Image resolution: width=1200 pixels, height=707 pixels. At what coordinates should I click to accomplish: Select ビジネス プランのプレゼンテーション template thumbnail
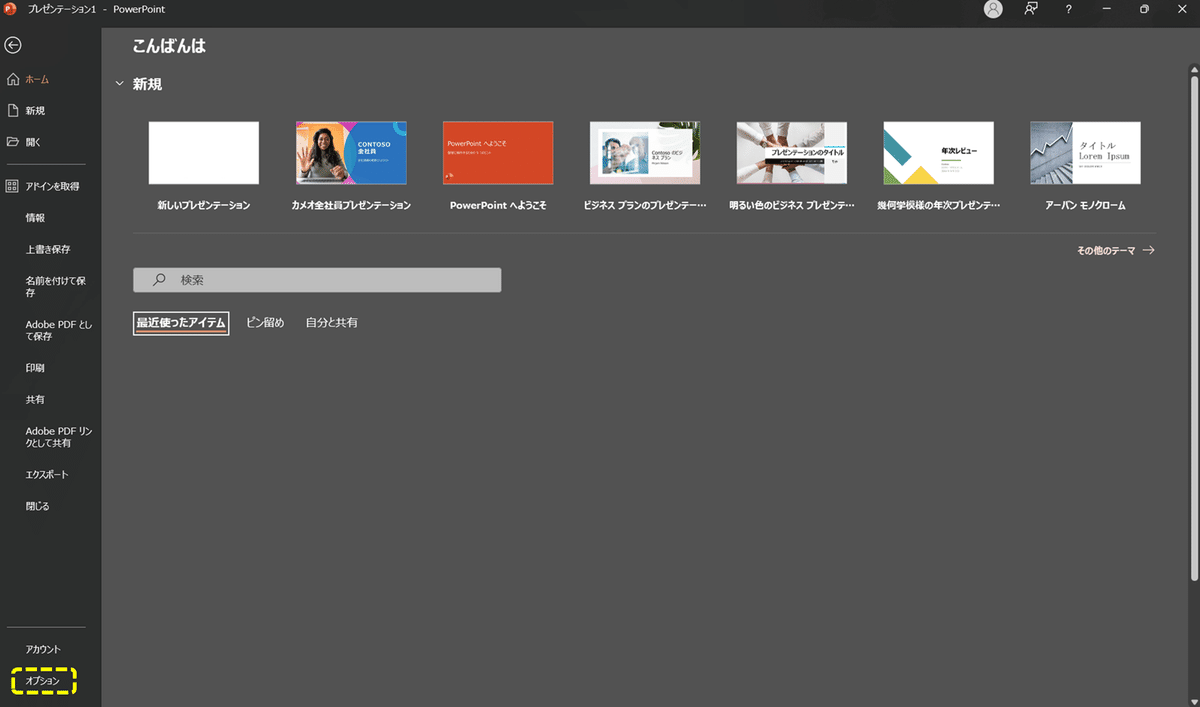click(x=645, y=153)
